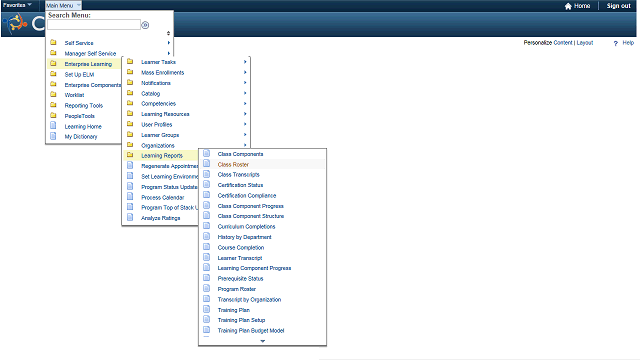640x360 pixels.
Task: Click the folder icon beside Learner Tasks
Action: pyautogui.click(x=130, y=62)
